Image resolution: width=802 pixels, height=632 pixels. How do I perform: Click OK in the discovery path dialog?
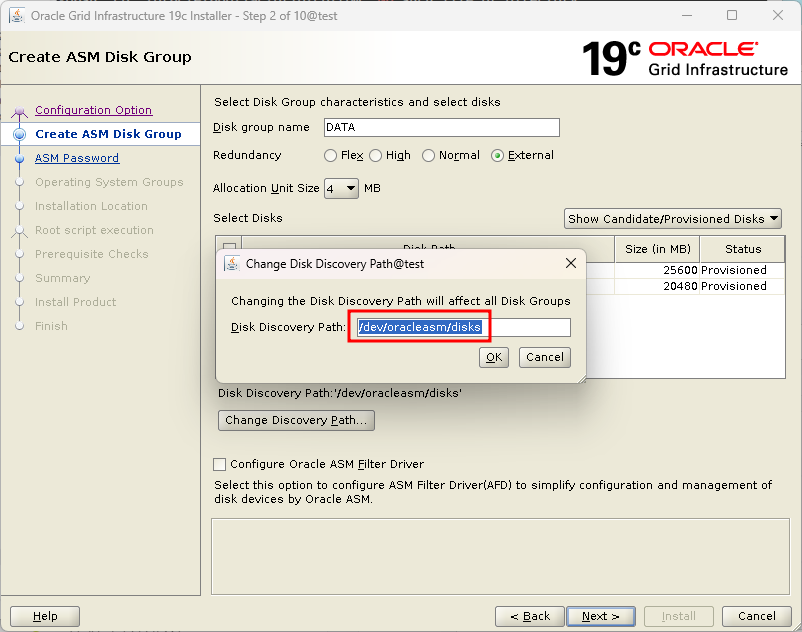(x=494, y=357)
